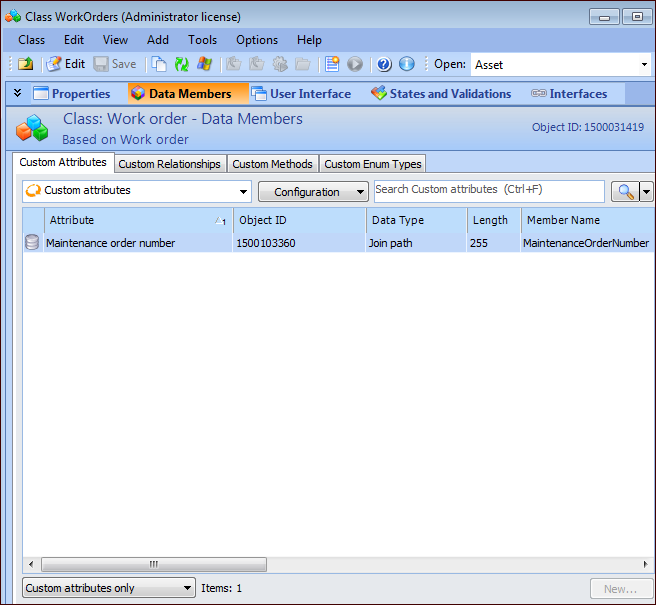
Task: Click the minimize window button
Action: click(x=604, y=17)
